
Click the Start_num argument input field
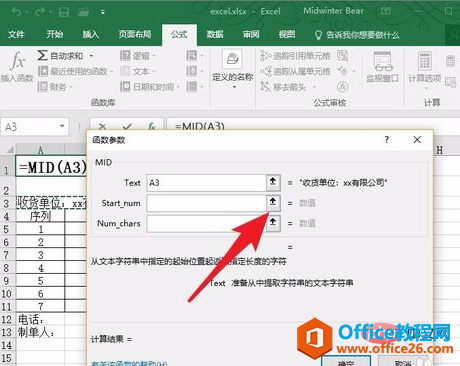206,203
